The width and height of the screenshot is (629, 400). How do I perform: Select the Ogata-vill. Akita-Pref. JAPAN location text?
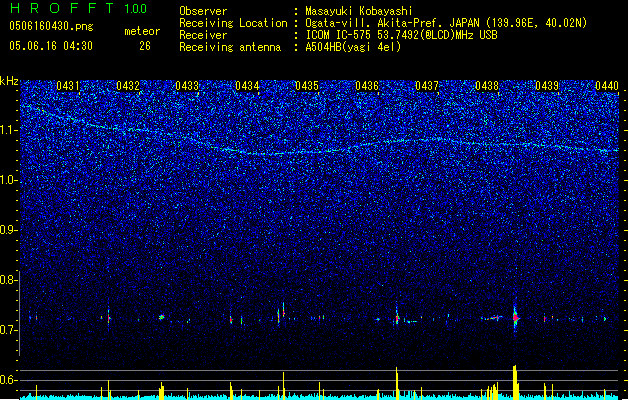(446, 23)
